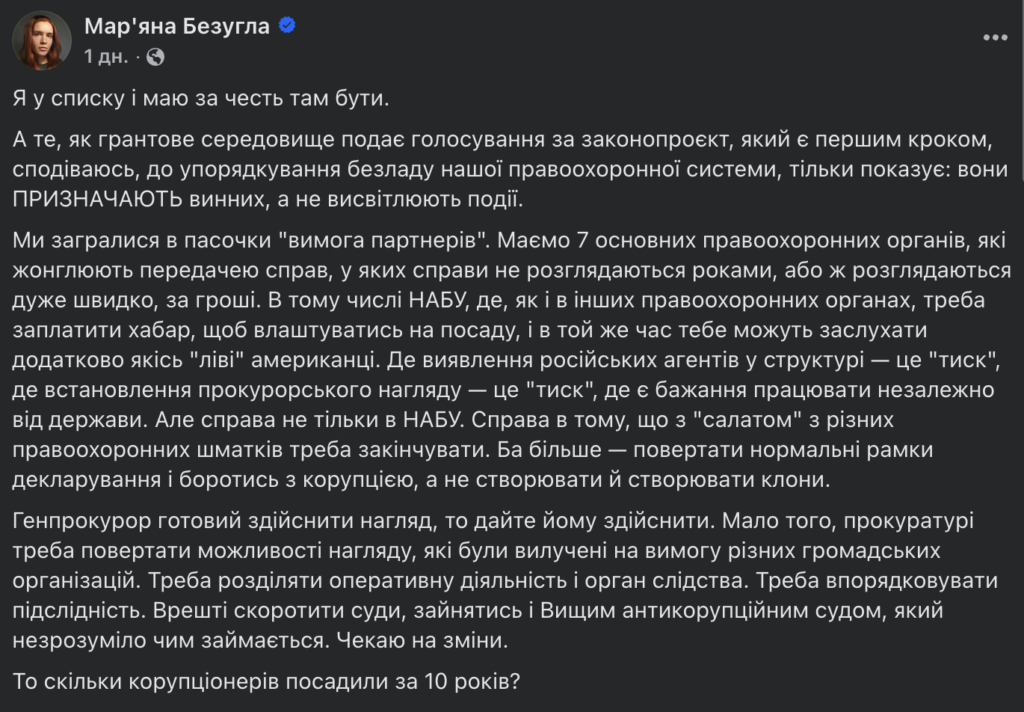Screen dimensions: 1024x712
Task: Open Мар'яна Безугла's profile picture
Action: pos(42,40)
